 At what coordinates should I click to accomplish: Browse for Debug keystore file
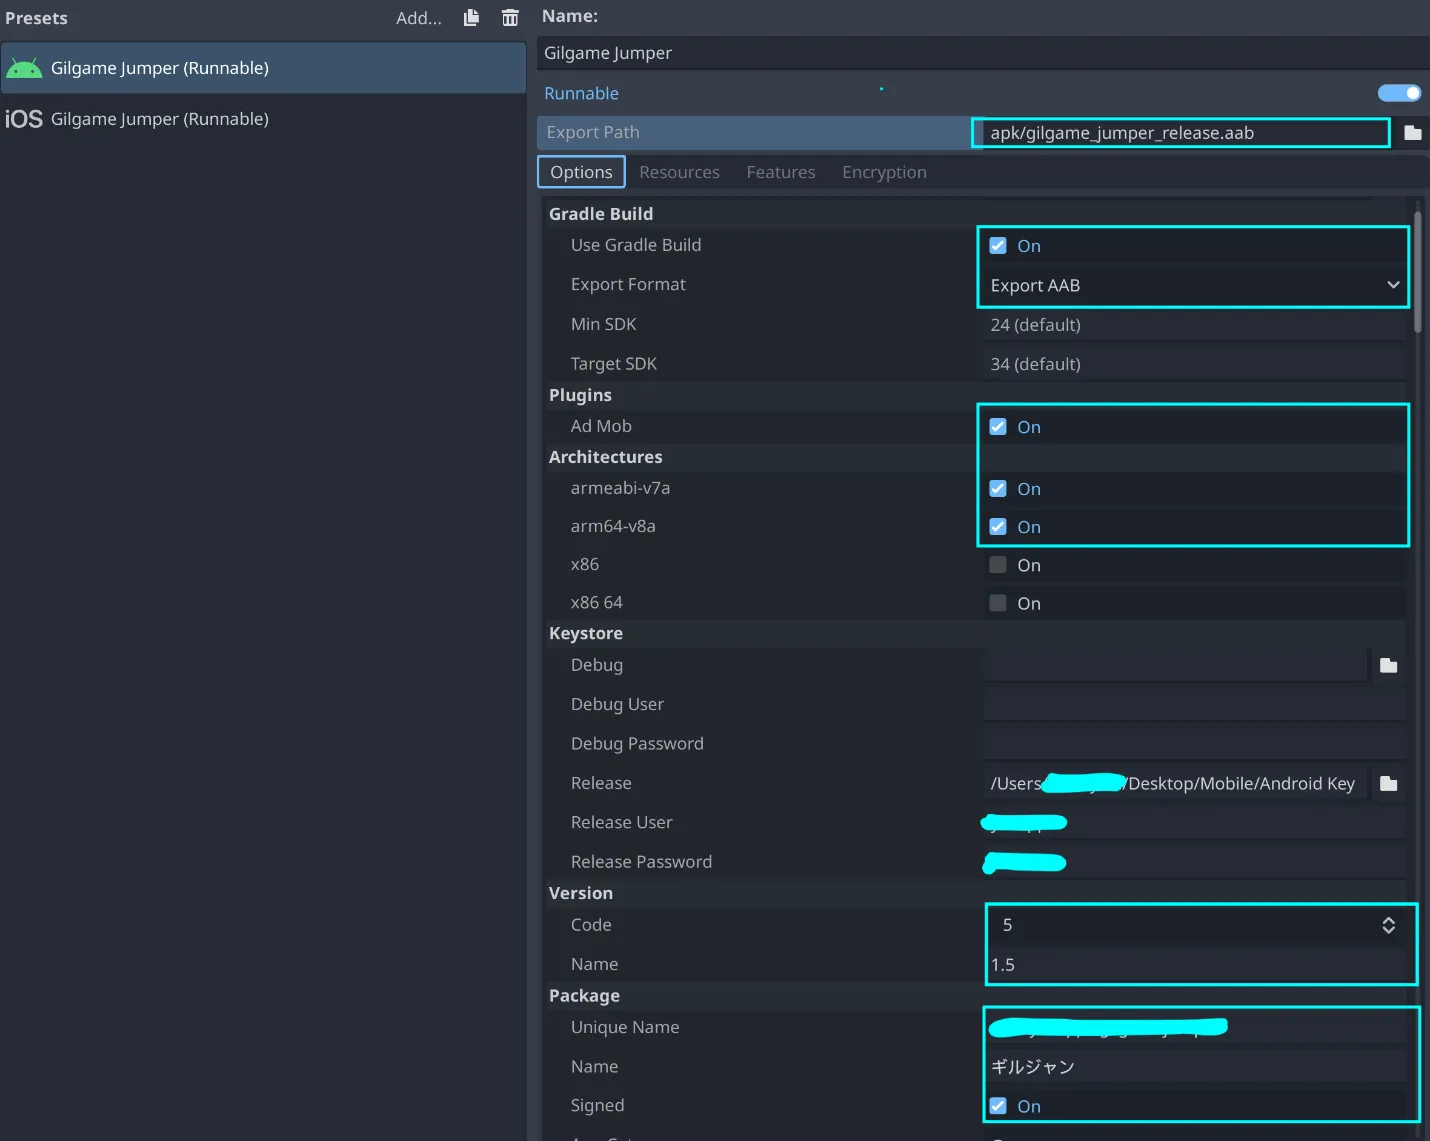pos(1388,666)
